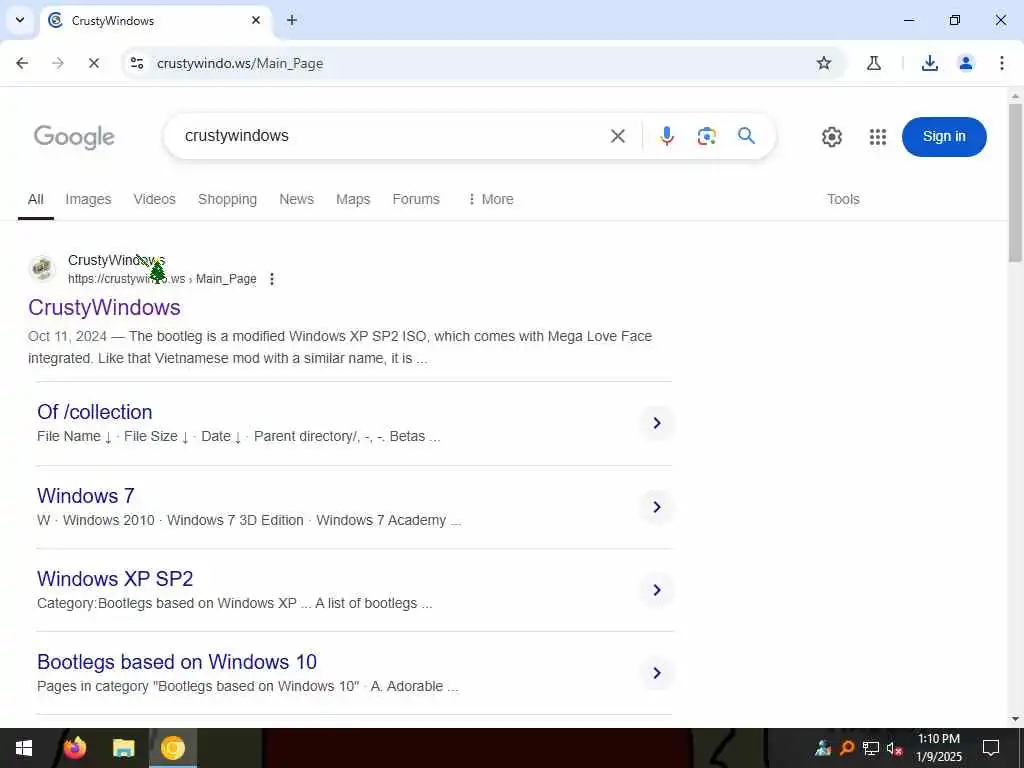Click the page vertical scrollbar thumb
The width and height of the screenshot is (1024, 768).
click(1016, 183)
